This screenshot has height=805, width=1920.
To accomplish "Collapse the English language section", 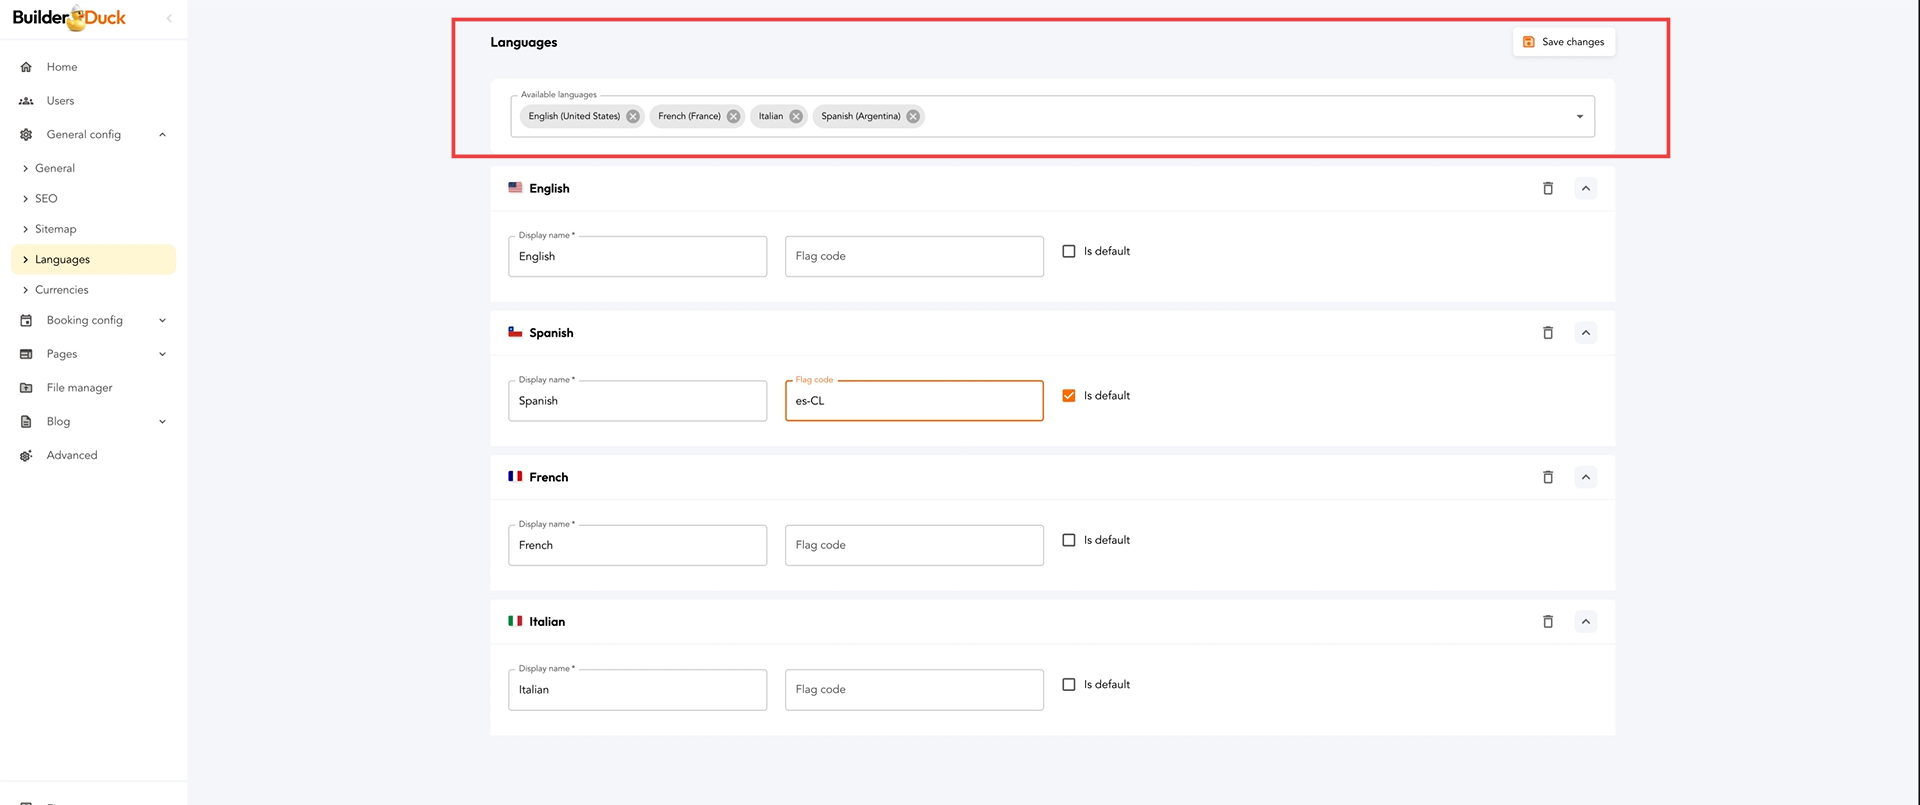I will coord(1585,188).
